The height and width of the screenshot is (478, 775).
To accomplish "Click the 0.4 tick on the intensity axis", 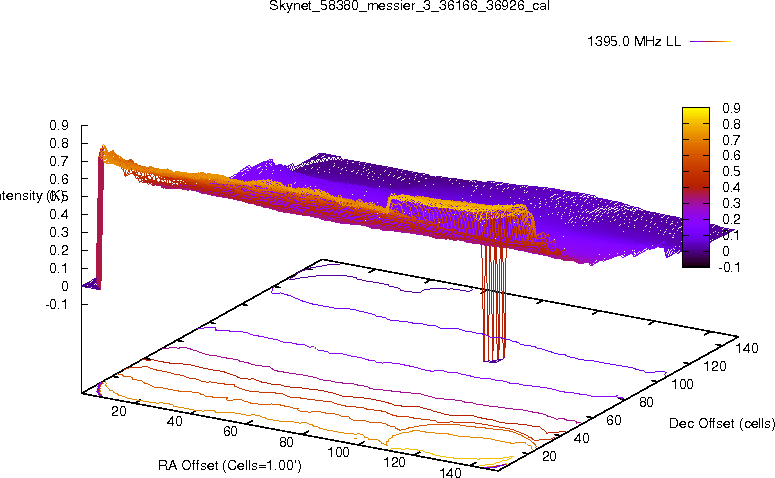I will point(58,215).
